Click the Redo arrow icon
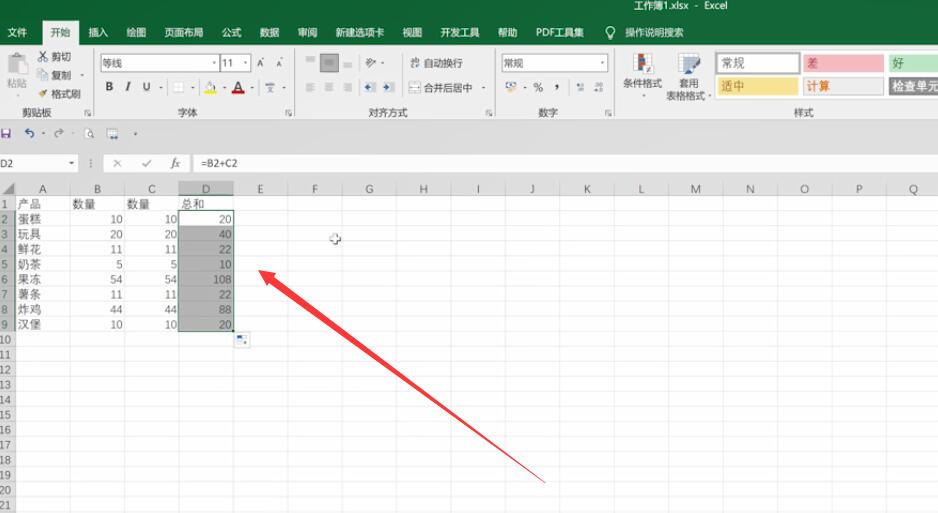The image size is (938, 513). pyautogui.click(x=58, y=133)
